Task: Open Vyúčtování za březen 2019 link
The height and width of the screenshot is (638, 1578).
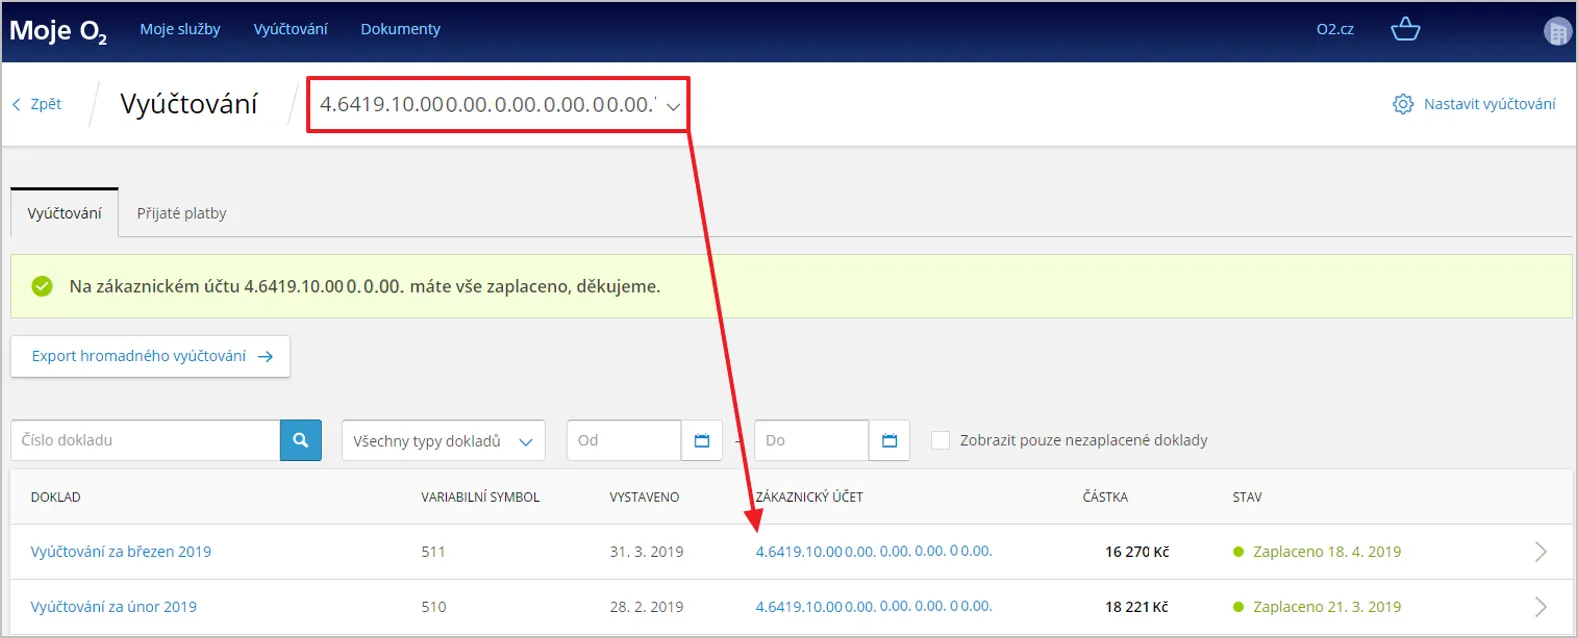Action: 121,551
